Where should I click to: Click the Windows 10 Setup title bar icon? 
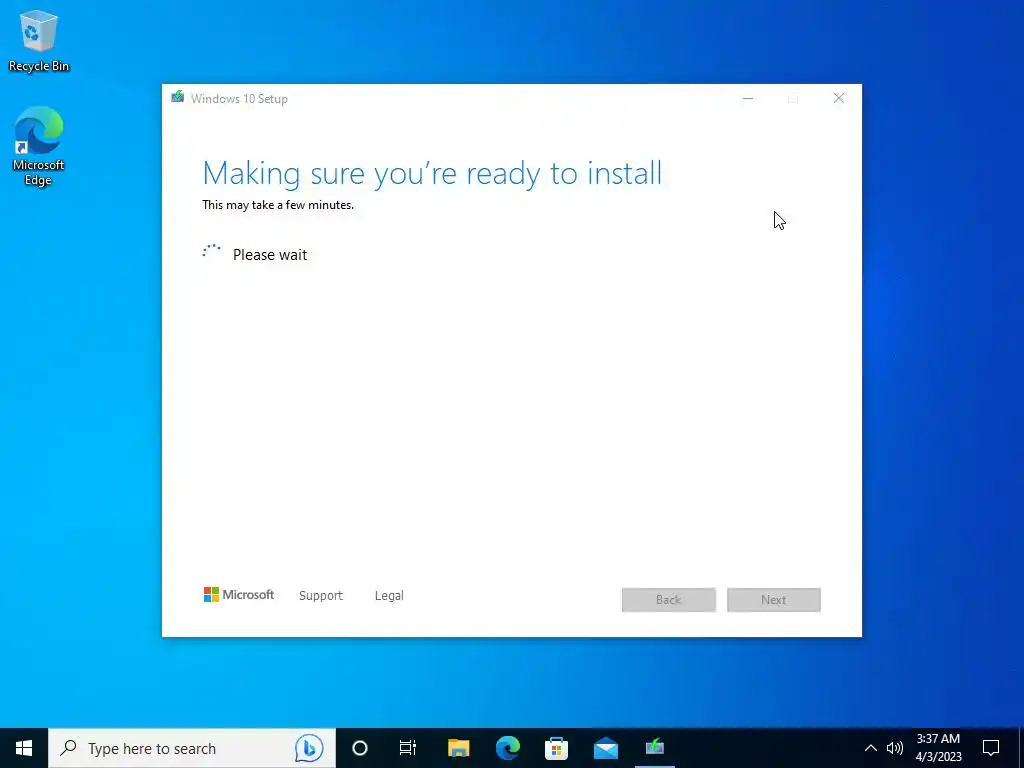click(178, 97)
